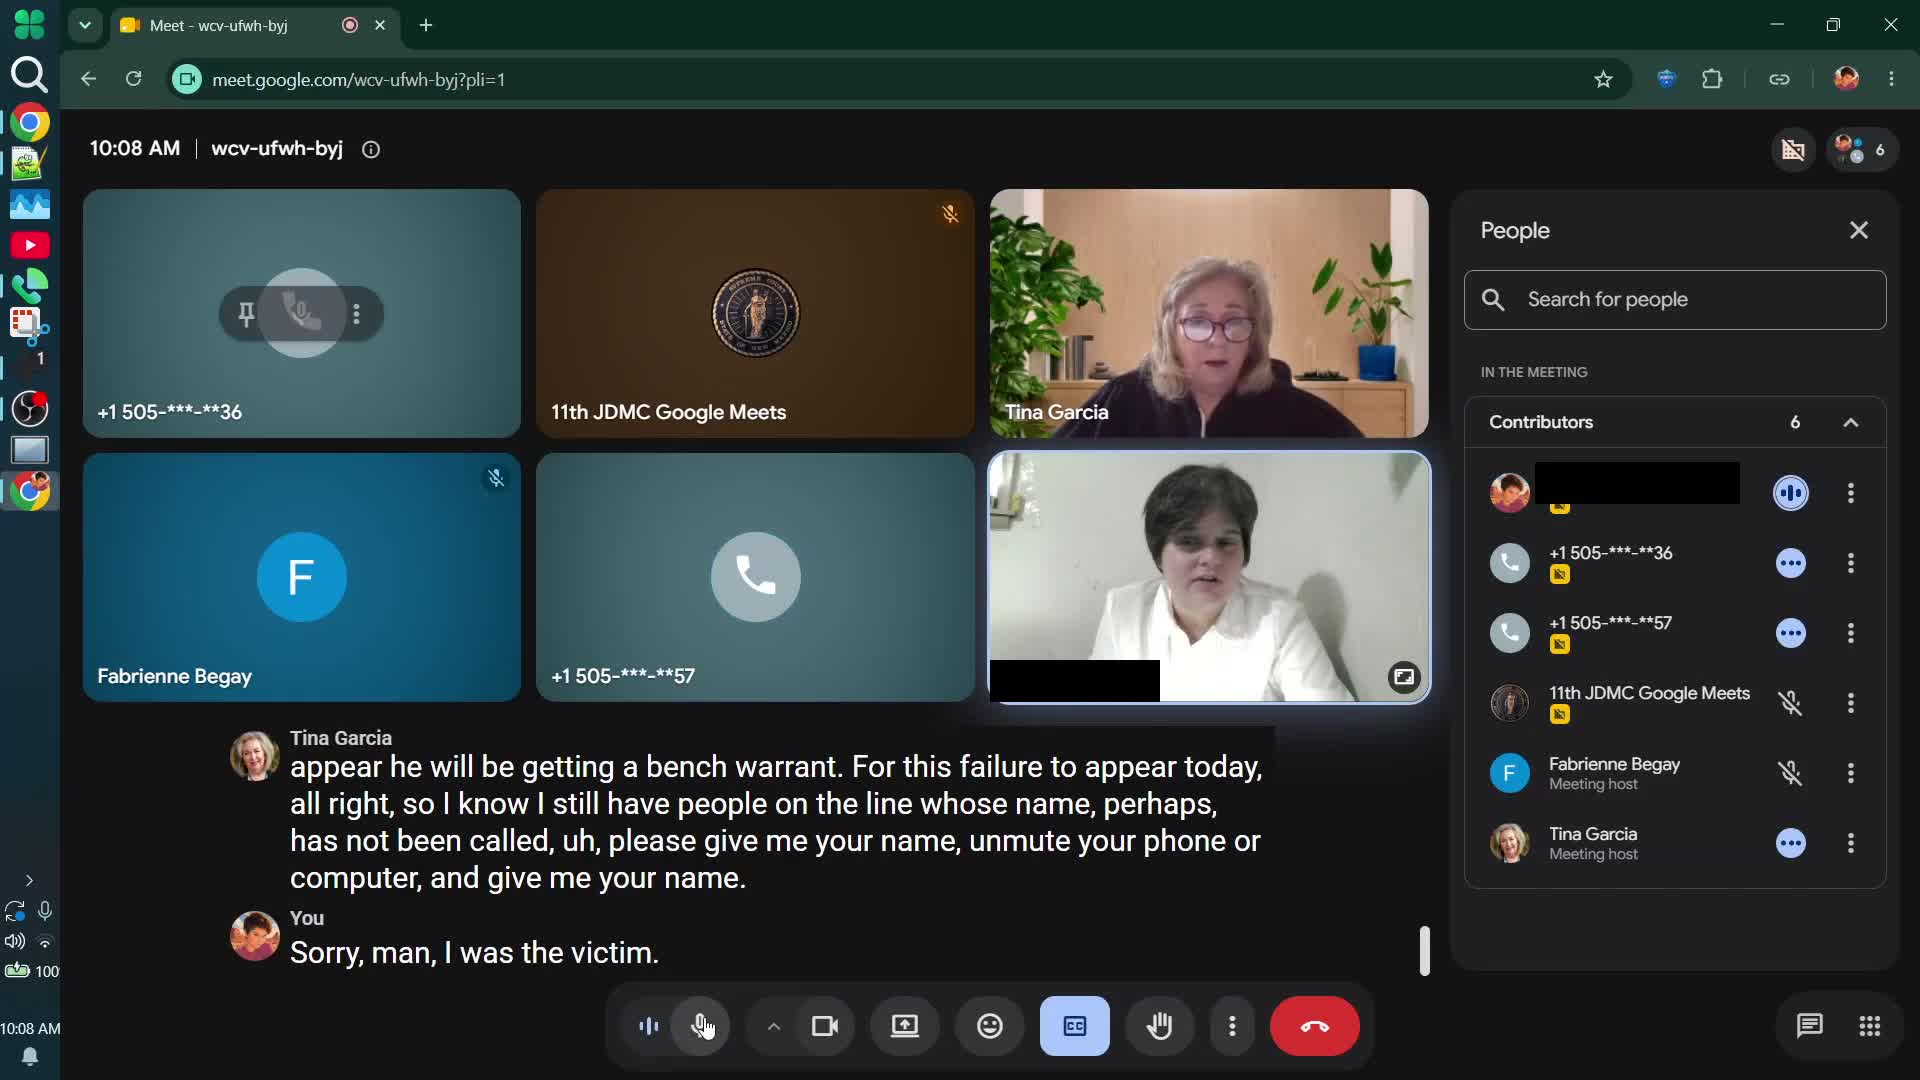Leave the call with red hang-up button

1314,1026
